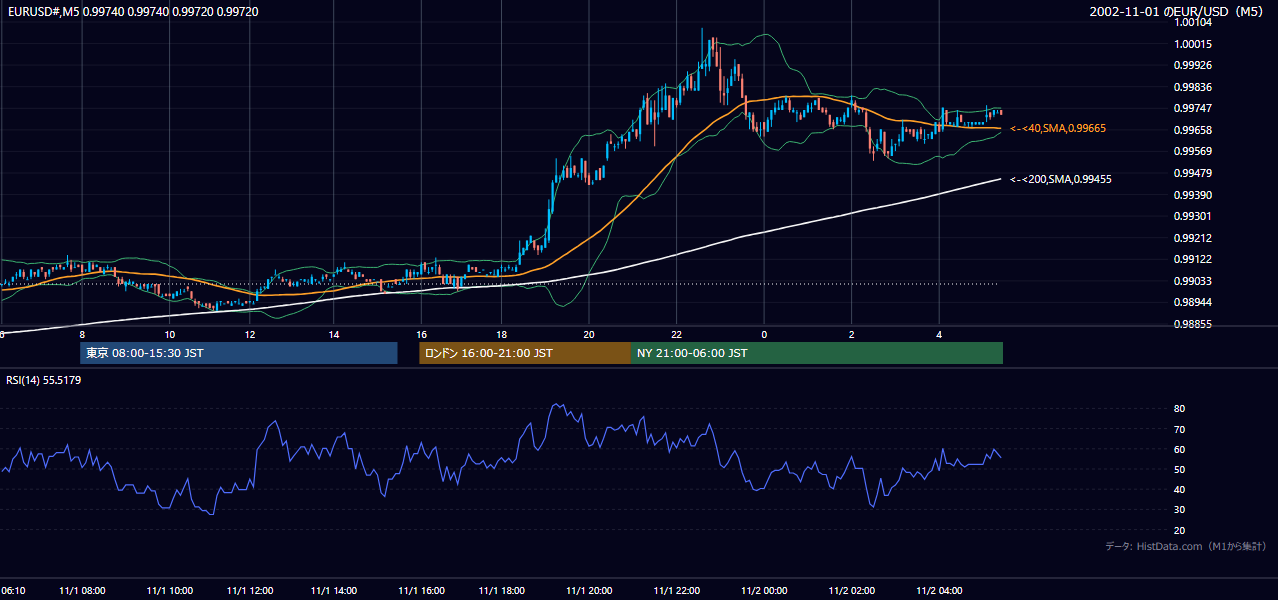Click the 200 SMA 0.99455 label
The image size is (1278, 600).
tap(1061, 180)
